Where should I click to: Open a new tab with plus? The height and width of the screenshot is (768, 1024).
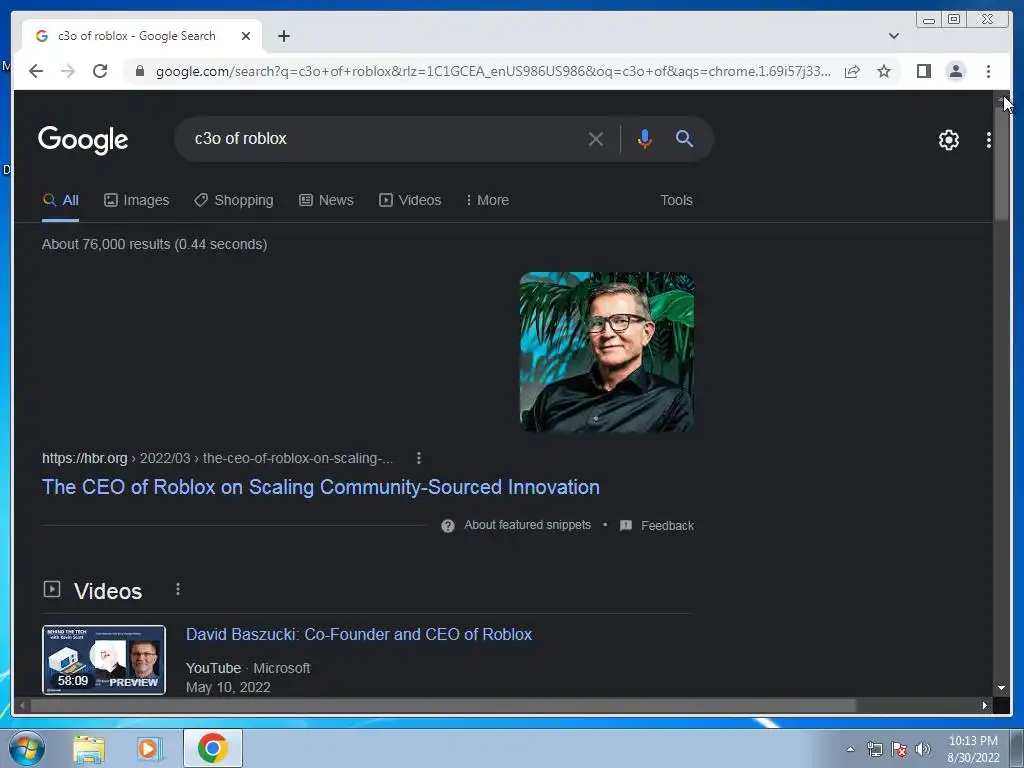(283, 36)
